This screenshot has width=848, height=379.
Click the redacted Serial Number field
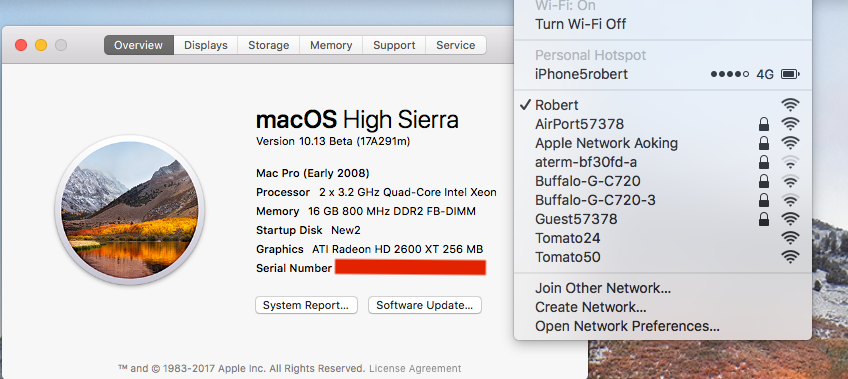point(410,268)
